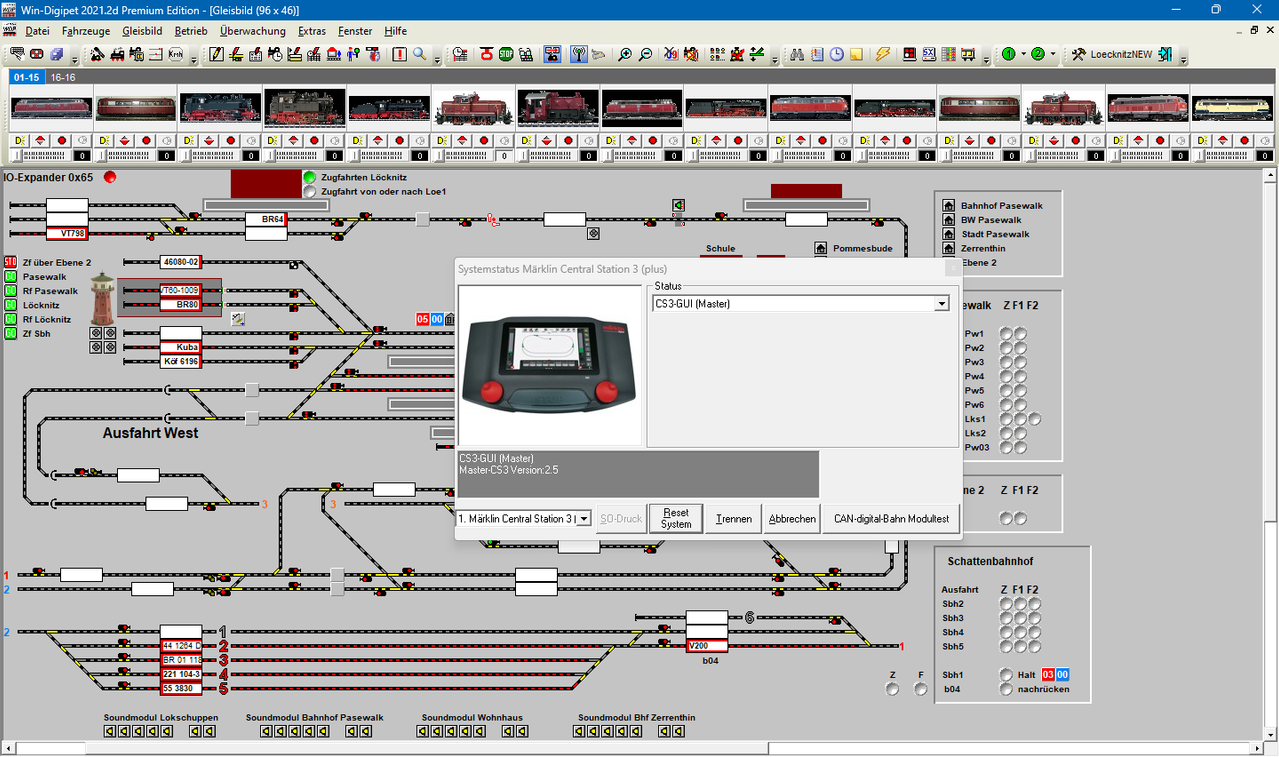This screenshot has width=1279, height=757.
Task: Click the notebook logbook toolbar icon
Action: [817, 54]
